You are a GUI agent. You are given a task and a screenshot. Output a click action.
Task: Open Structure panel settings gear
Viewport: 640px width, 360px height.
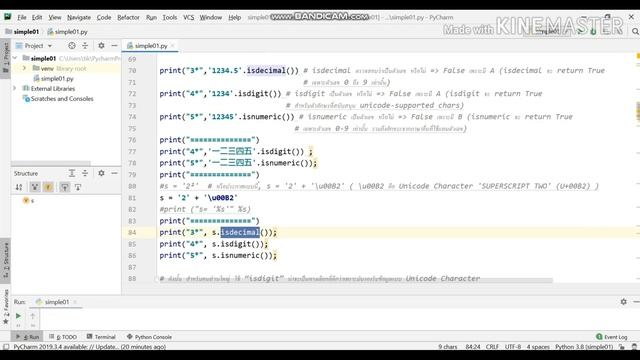[101, 173]
